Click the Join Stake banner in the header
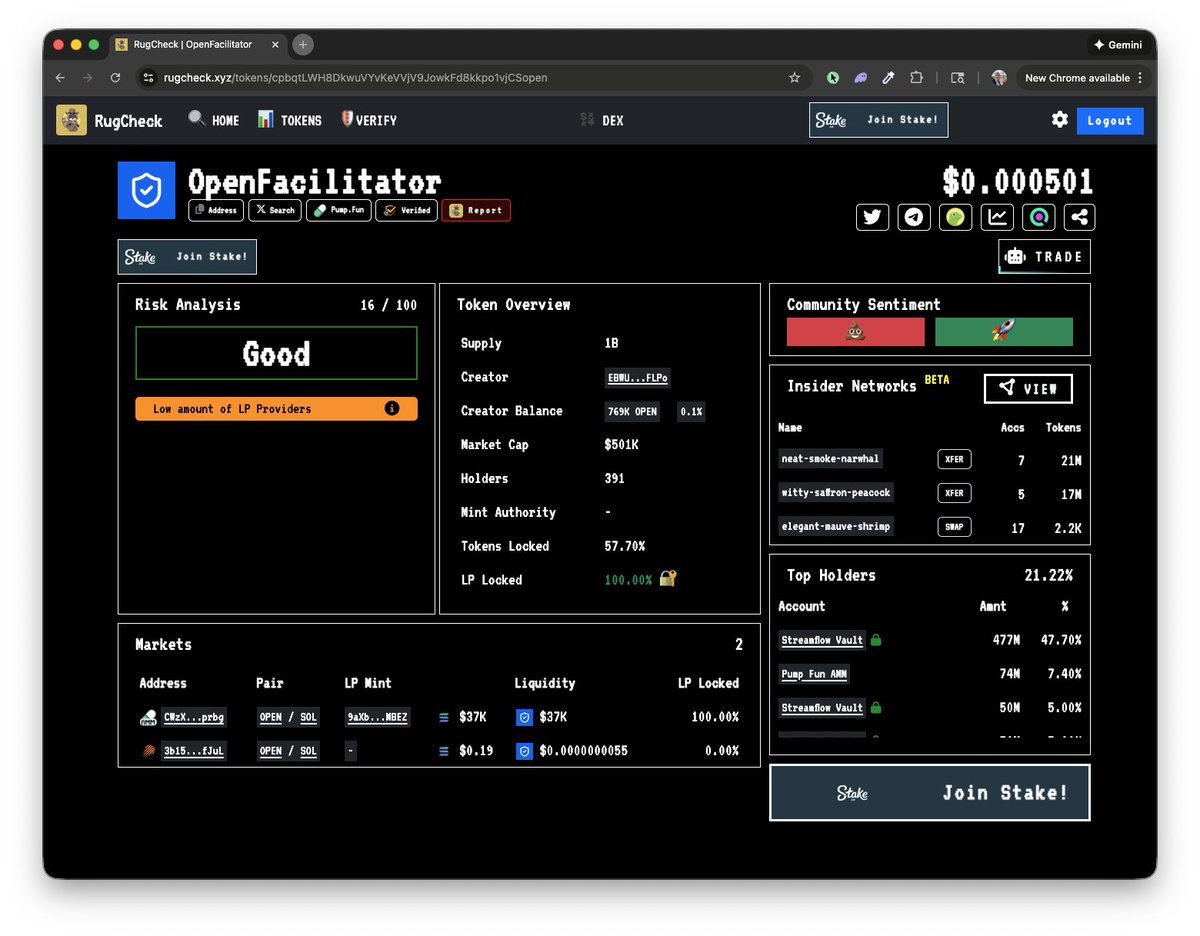Image resolution: width=1200 pixels, height=936 pixels. [x=878, y=120]
